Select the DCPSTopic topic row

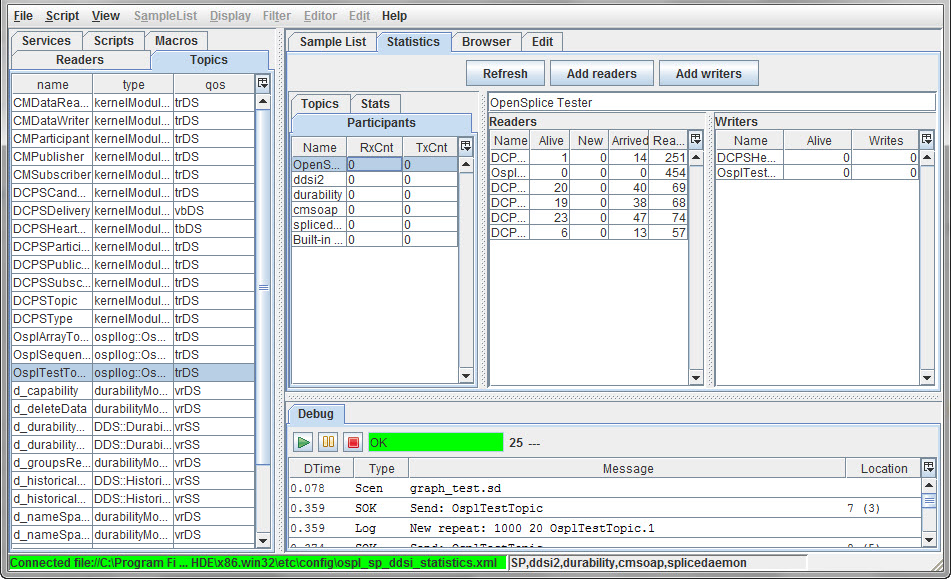pos(133,301)
